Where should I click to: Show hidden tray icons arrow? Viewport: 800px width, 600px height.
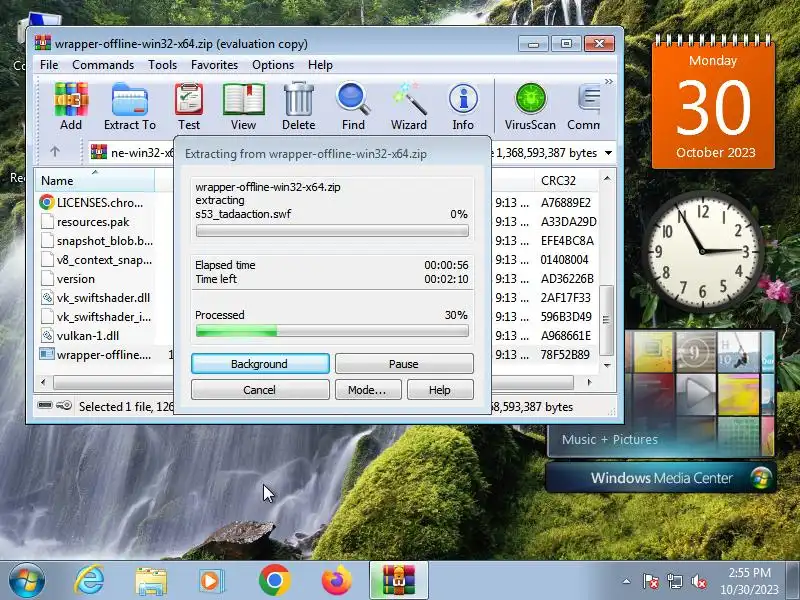coord(627,582)
